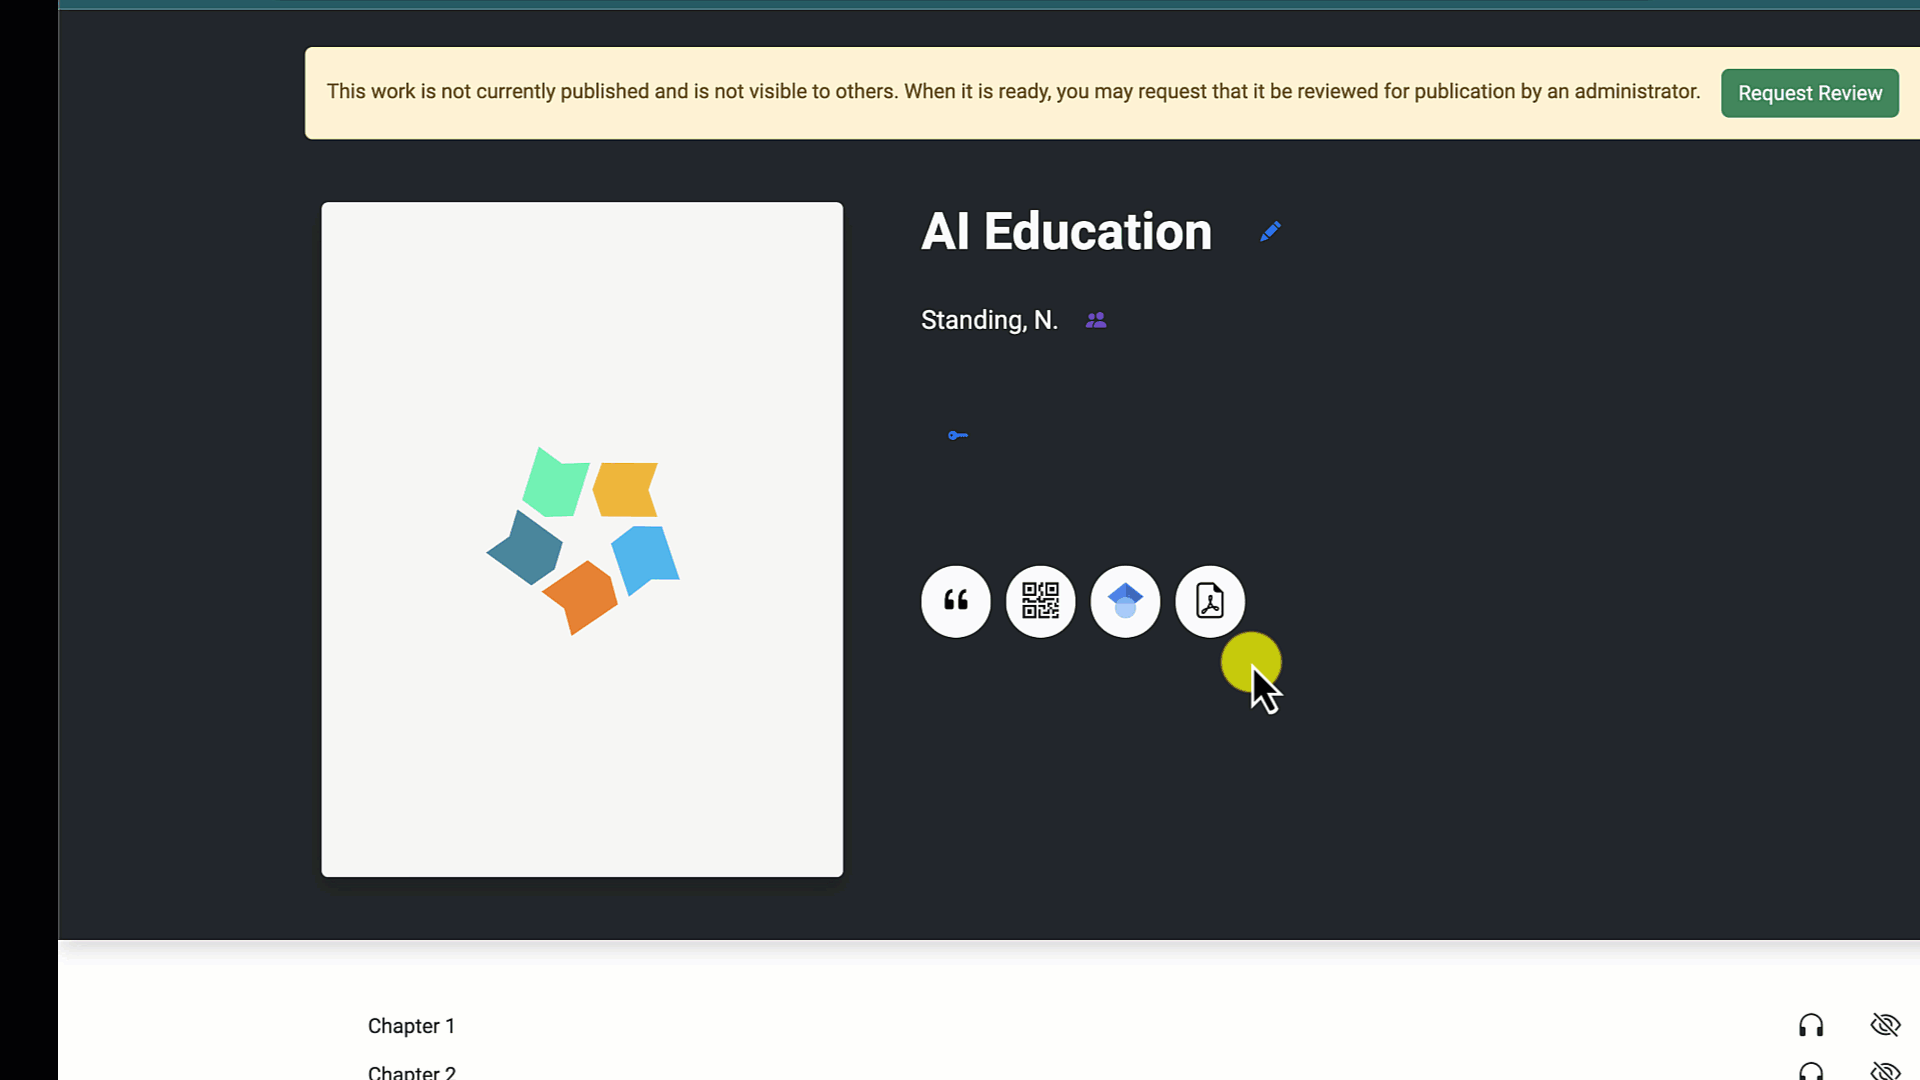
Task: Edit the AI Education title with the pencil icon
Action: 1270,232
